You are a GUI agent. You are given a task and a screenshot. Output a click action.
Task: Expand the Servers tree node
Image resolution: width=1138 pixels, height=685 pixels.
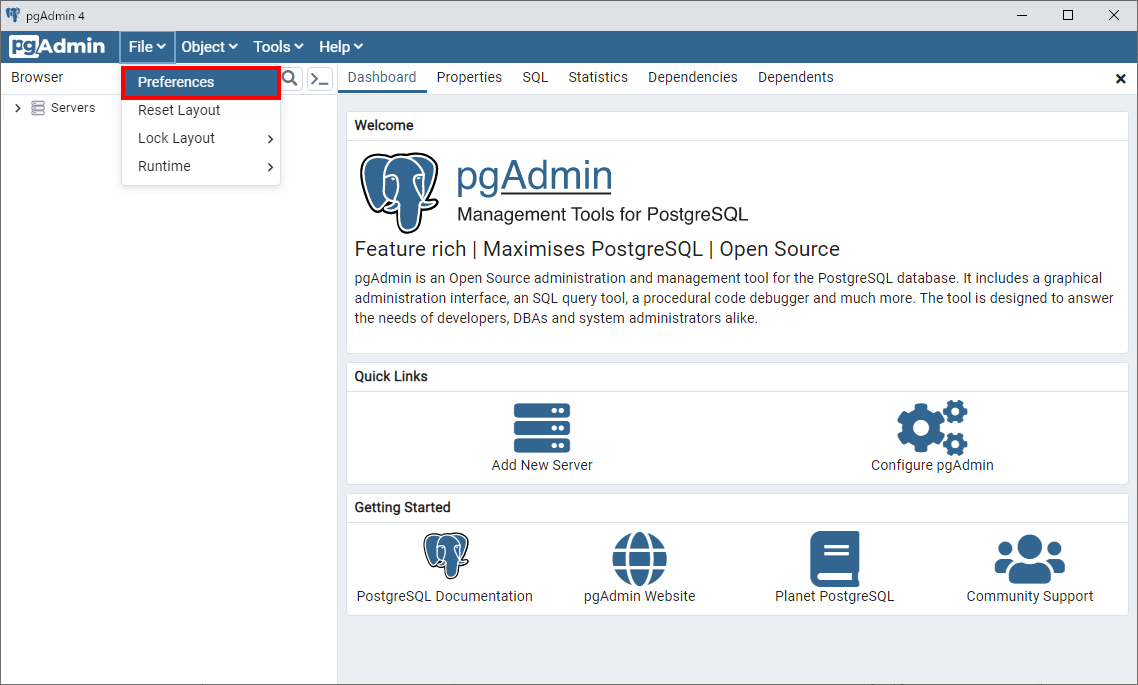coord(17,108)
